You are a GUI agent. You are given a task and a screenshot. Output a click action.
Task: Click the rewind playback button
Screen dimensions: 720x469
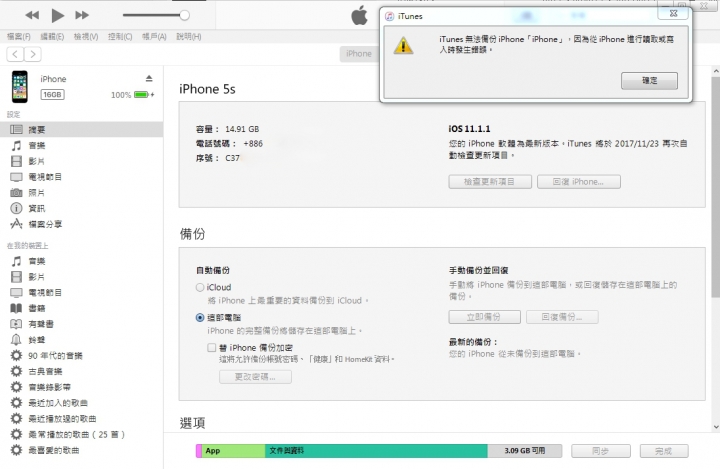click(32, 15)
